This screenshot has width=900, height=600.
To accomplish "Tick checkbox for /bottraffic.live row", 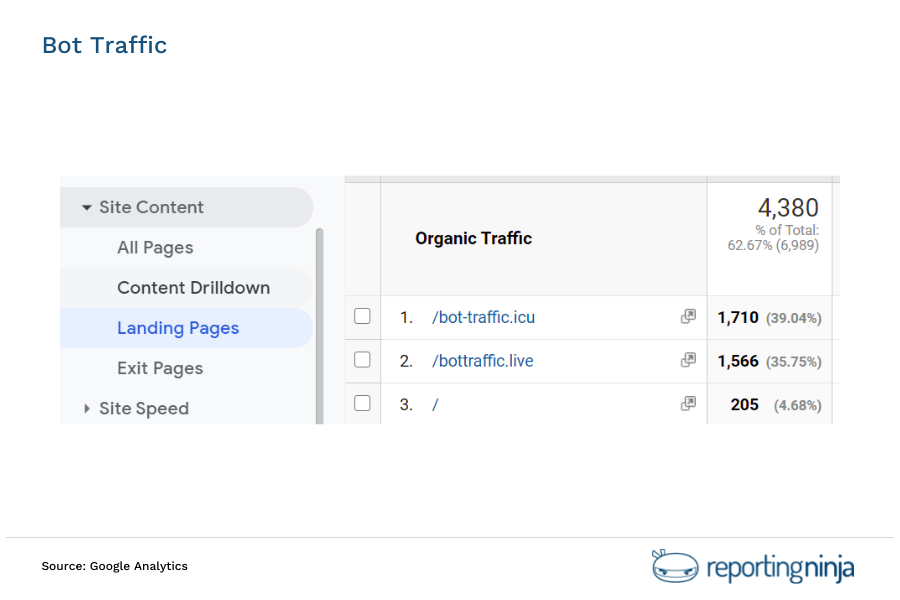I will tap(362, 360).
